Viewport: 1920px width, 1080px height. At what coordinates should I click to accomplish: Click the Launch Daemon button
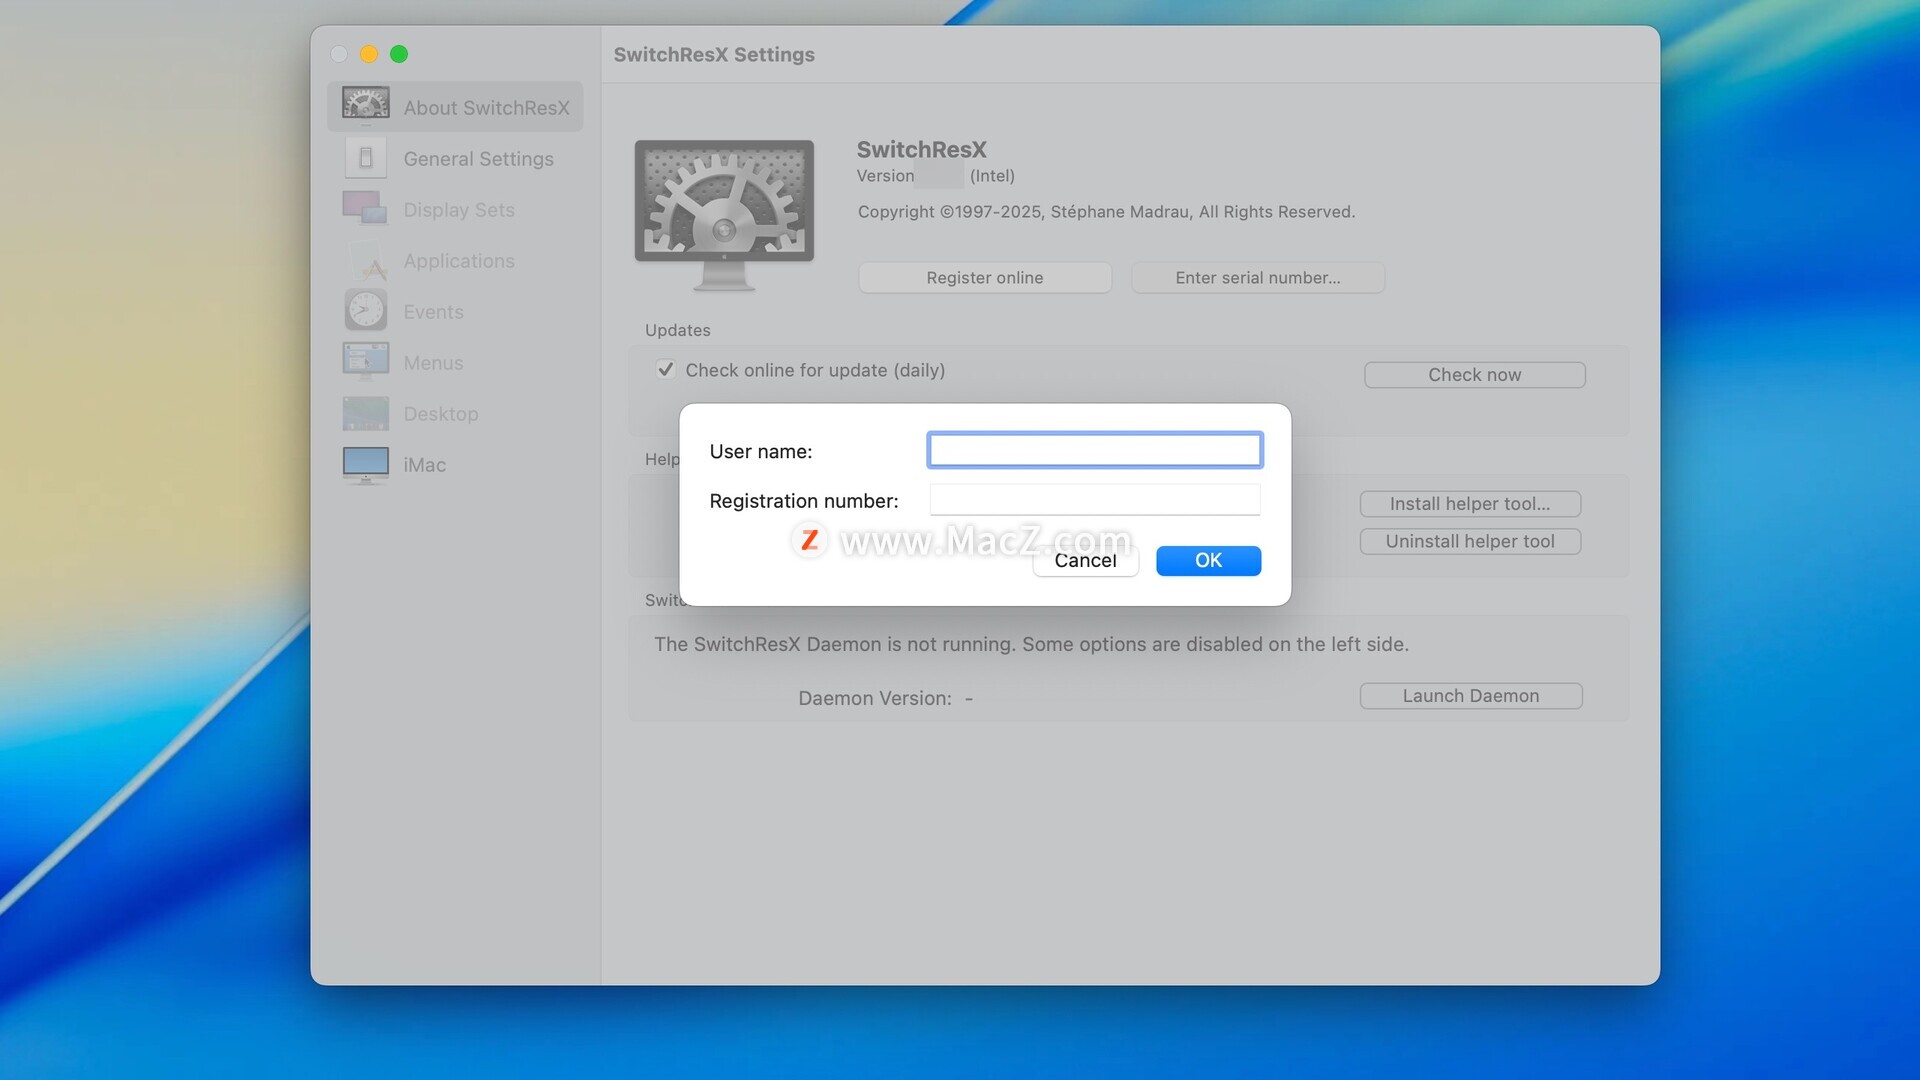click(1471, 696)
